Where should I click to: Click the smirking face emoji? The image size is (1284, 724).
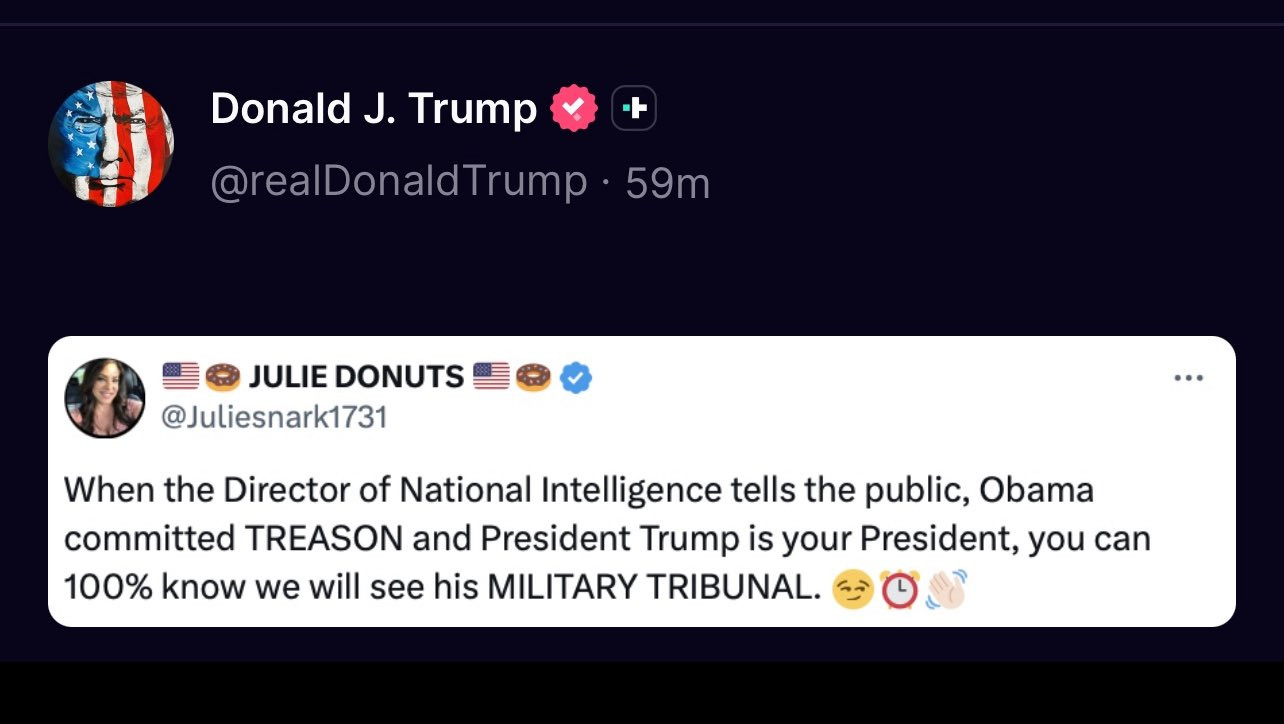853,591
